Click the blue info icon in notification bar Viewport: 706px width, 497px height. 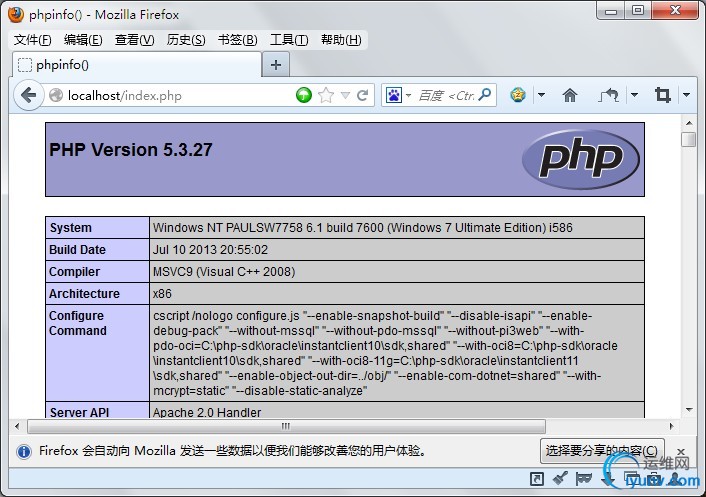coord(24,451)
